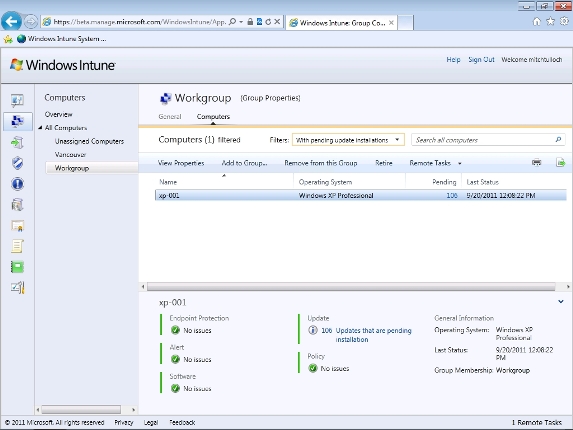The image size is (573, 430).
Task: Select Unassigned Computers group
Action: [89, 141]
